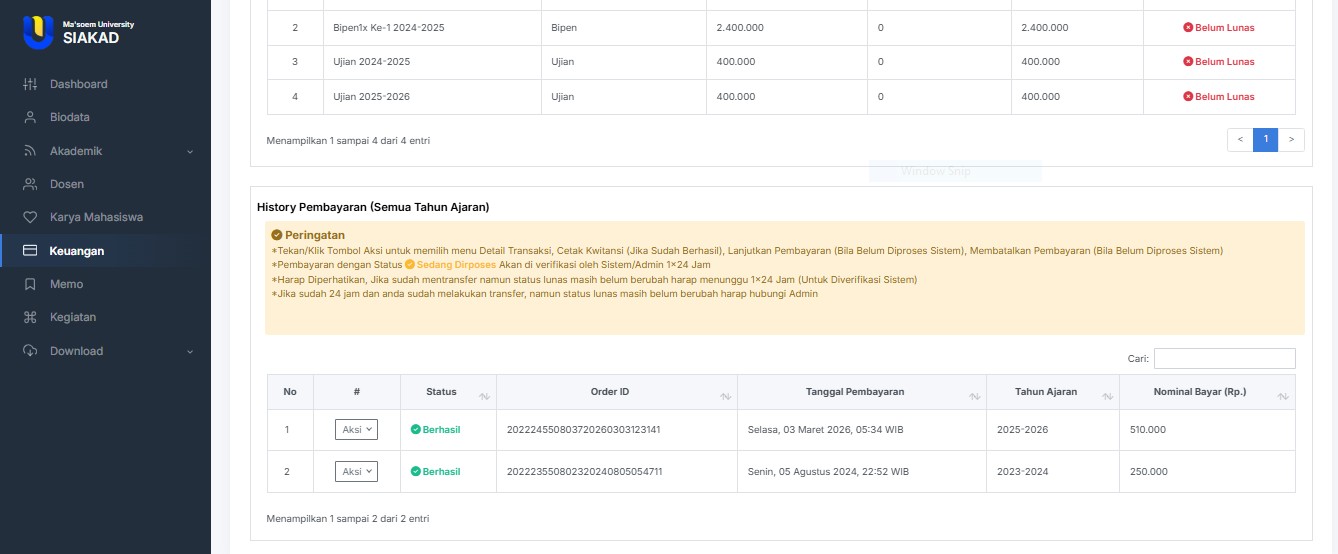Go to next page of bills table
The image size is (1338, 554).
(x=1291, y=140)
